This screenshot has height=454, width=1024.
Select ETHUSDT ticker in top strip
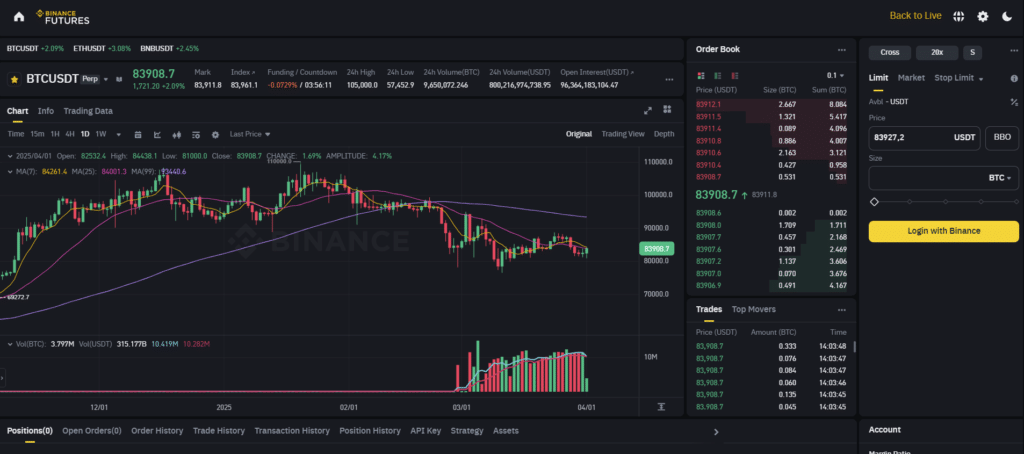coord(102,48)
